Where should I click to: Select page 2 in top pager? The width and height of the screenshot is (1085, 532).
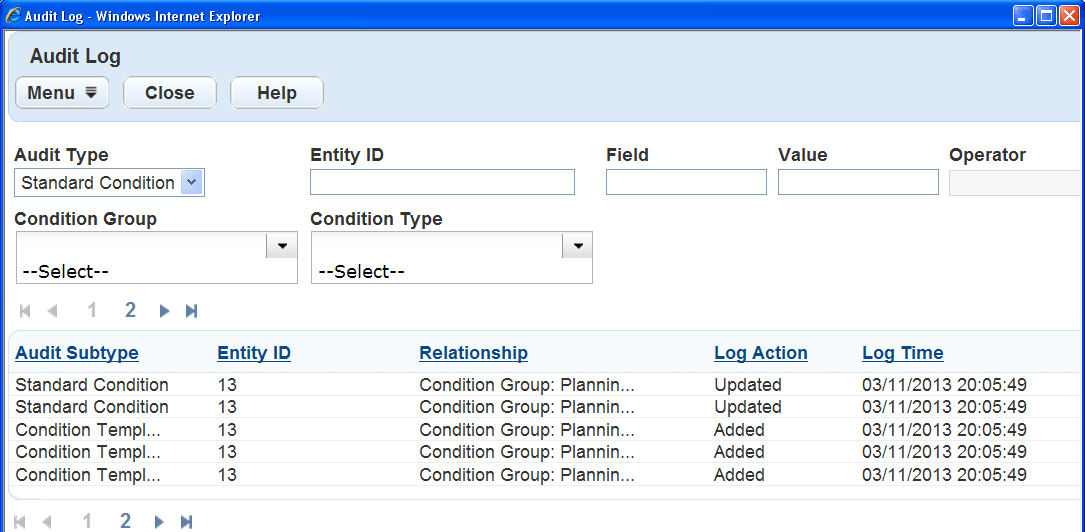(130, 311)
